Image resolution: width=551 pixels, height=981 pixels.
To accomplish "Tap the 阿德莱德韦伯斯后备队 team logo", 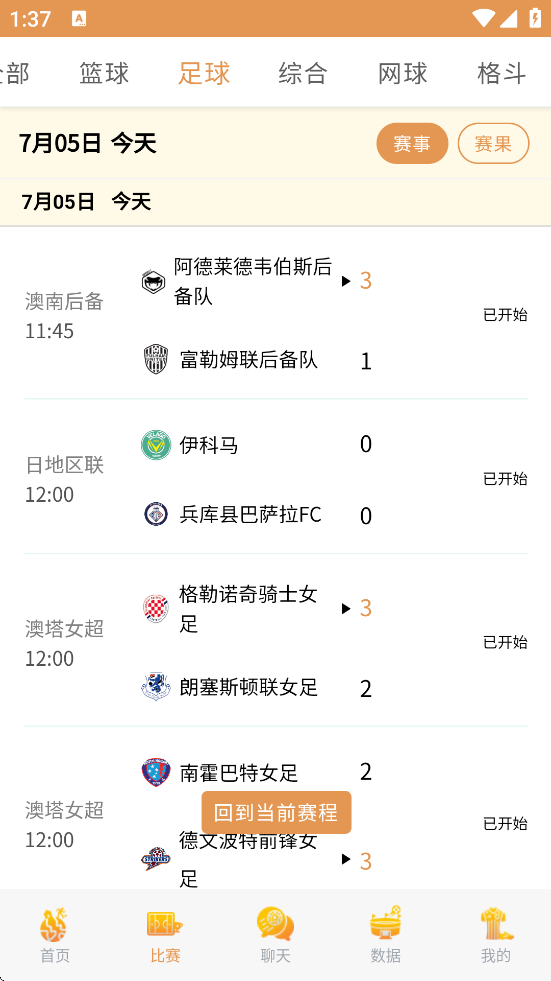I will [x=153, y=282].
